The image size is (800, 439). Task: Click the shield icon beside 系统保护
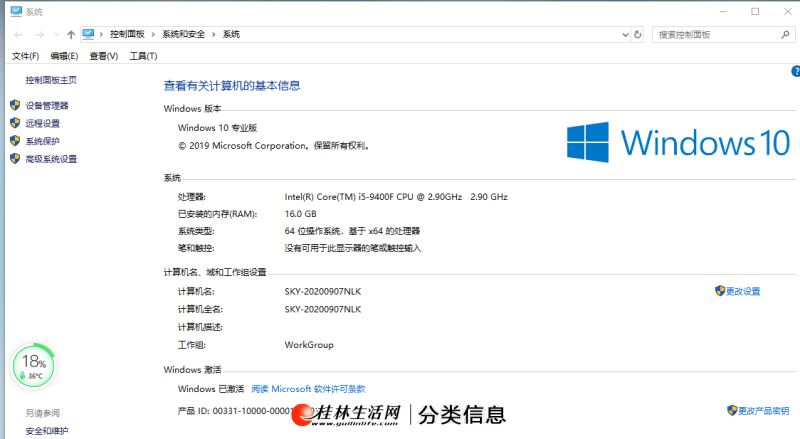click(15, 141)
